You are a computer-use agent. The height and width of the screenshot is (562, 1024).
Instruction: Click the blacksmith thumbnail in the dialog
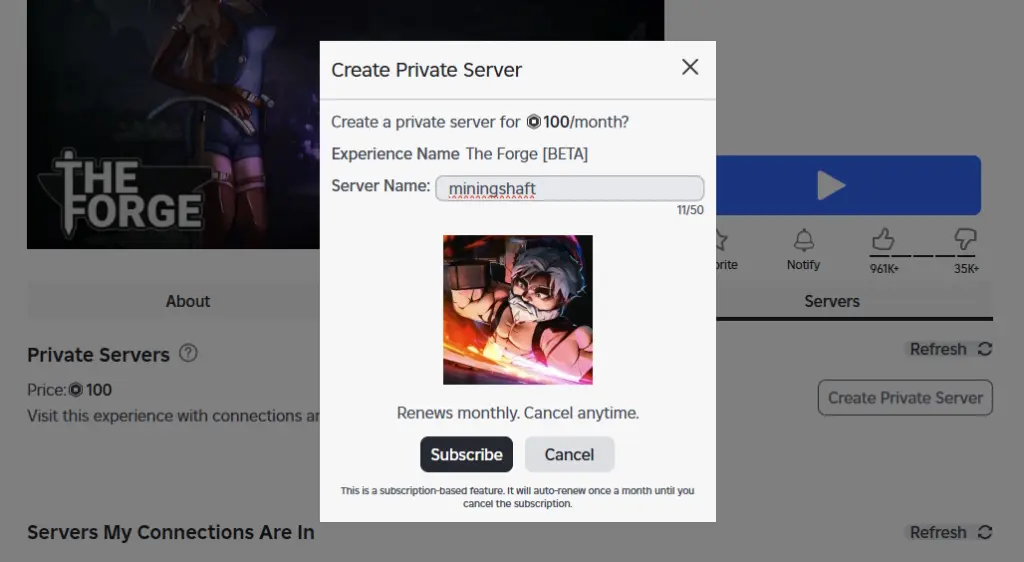point(518,310)
